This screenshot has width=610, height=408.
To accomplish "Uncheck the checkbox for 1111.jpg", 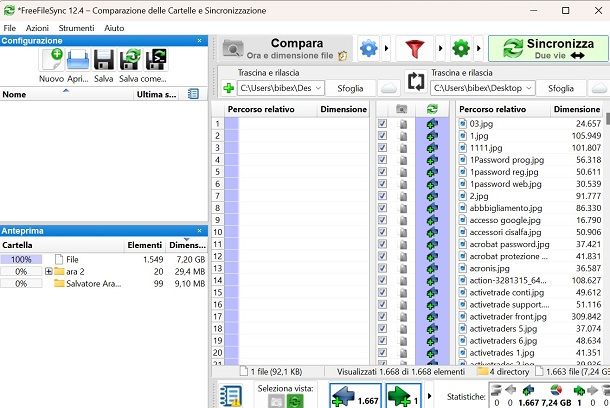I will (x=382, y=147).
